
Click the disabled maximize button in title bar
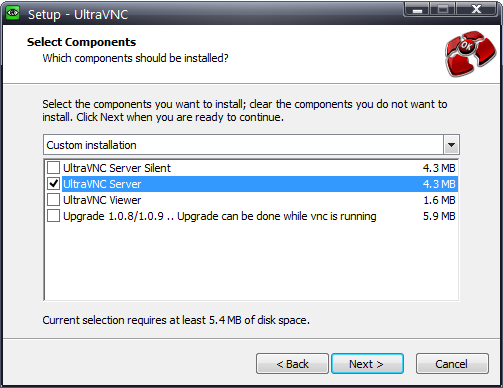point(443,10)
